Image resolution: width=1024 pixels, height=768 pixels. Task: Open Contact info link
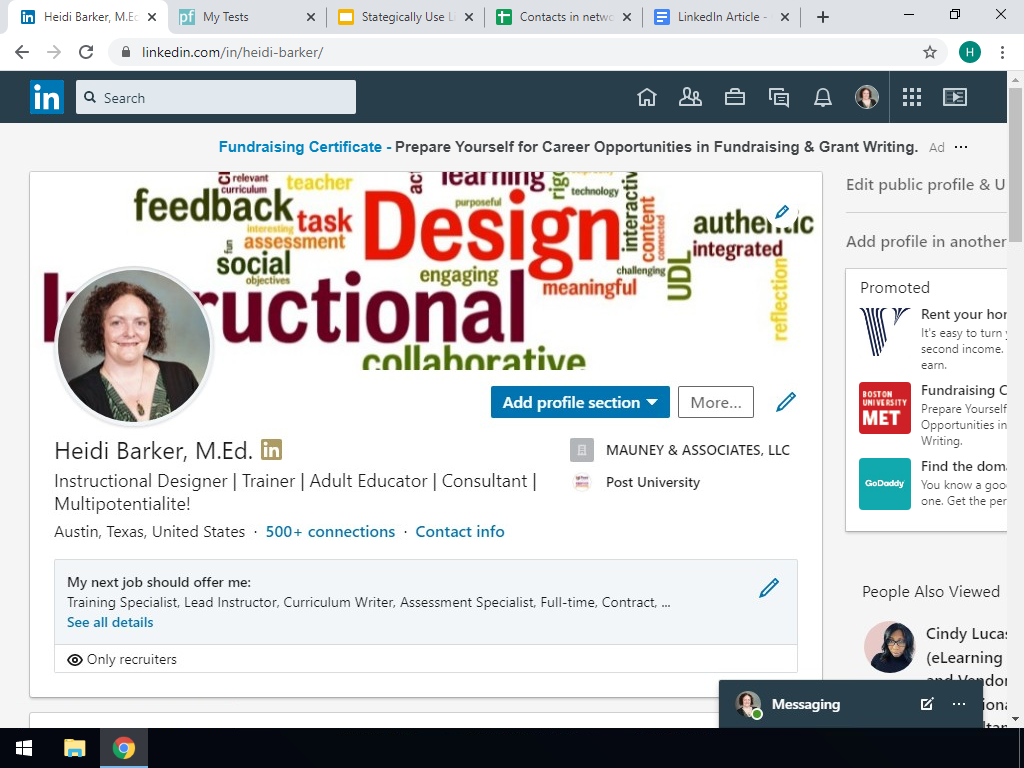pos(460,532)
